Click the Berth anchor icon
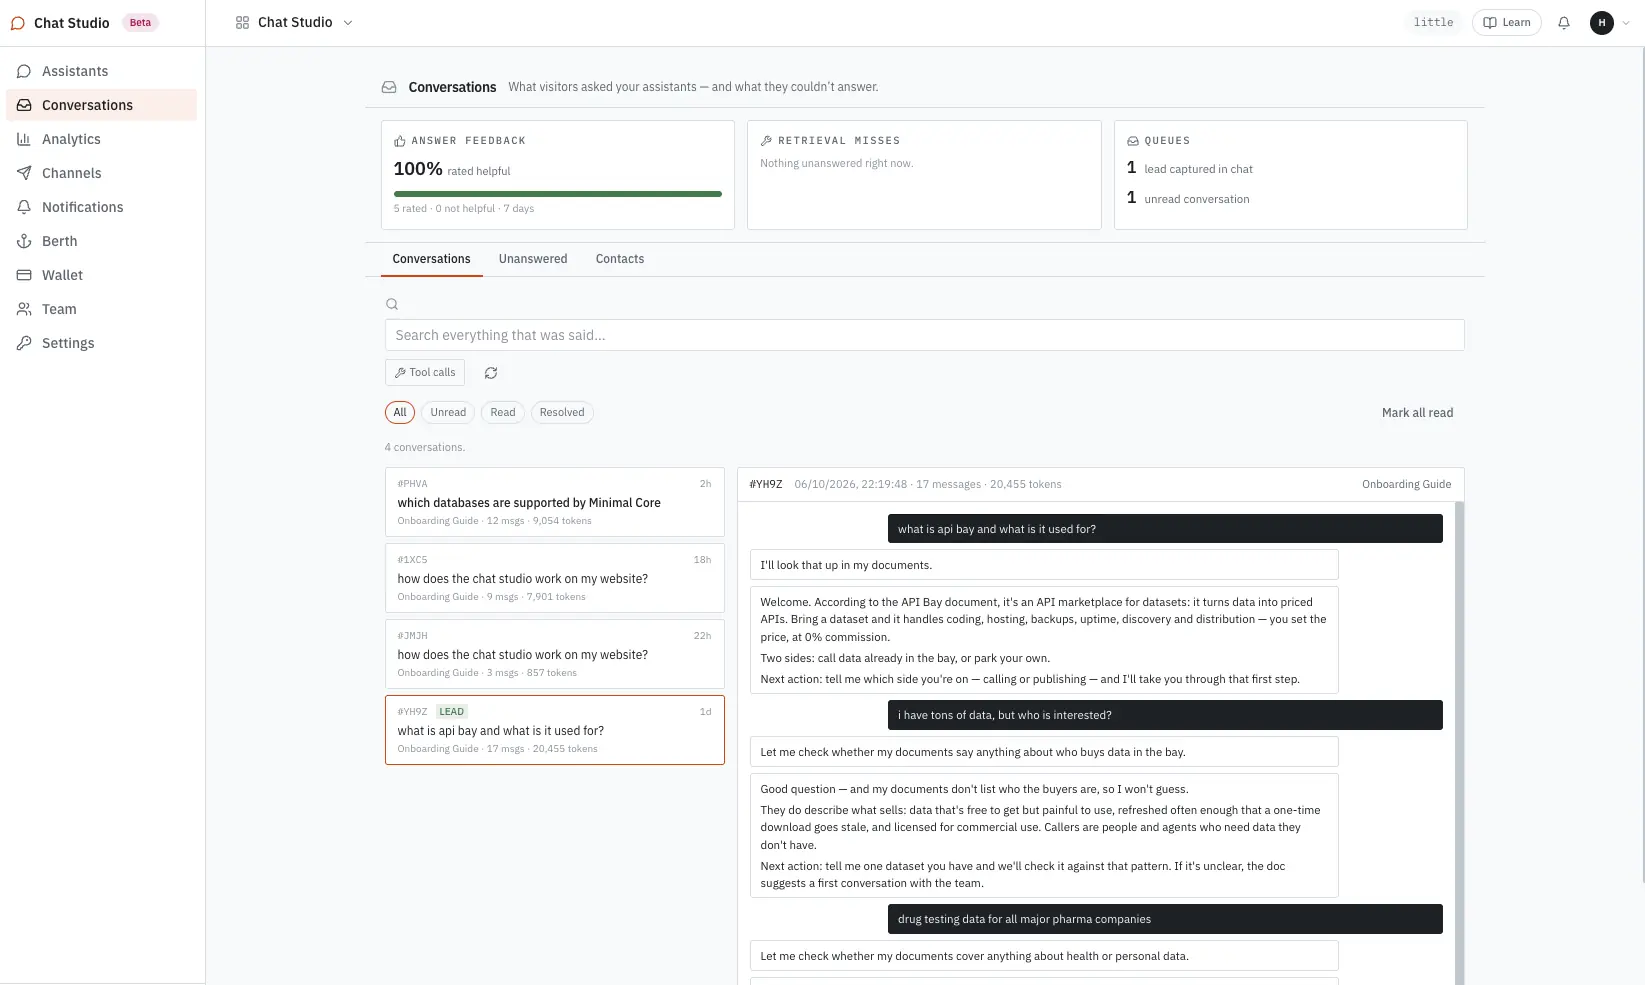Screen dimensions: 1645x985 coord(24,241)
